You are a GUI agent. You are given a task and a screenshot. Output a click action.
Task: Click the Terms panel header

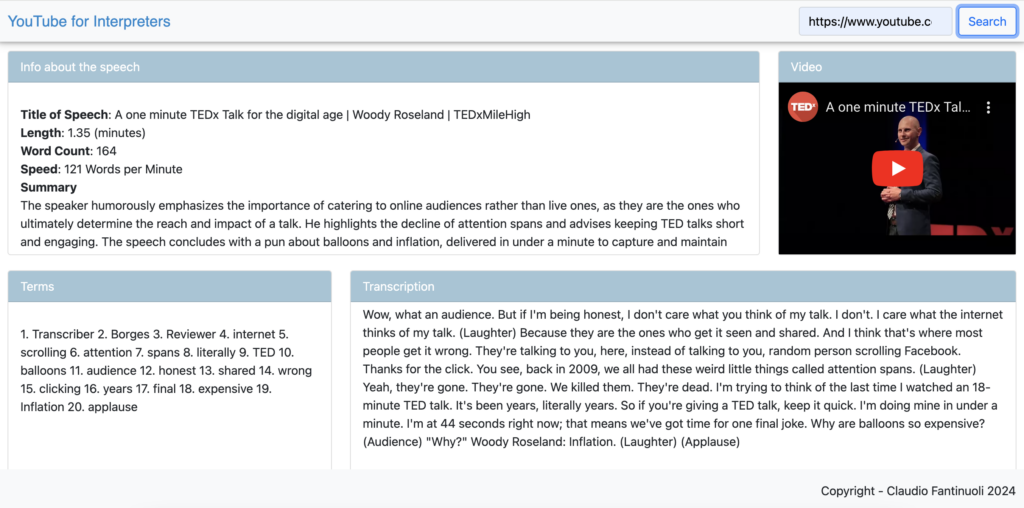(x=170, y=287)
